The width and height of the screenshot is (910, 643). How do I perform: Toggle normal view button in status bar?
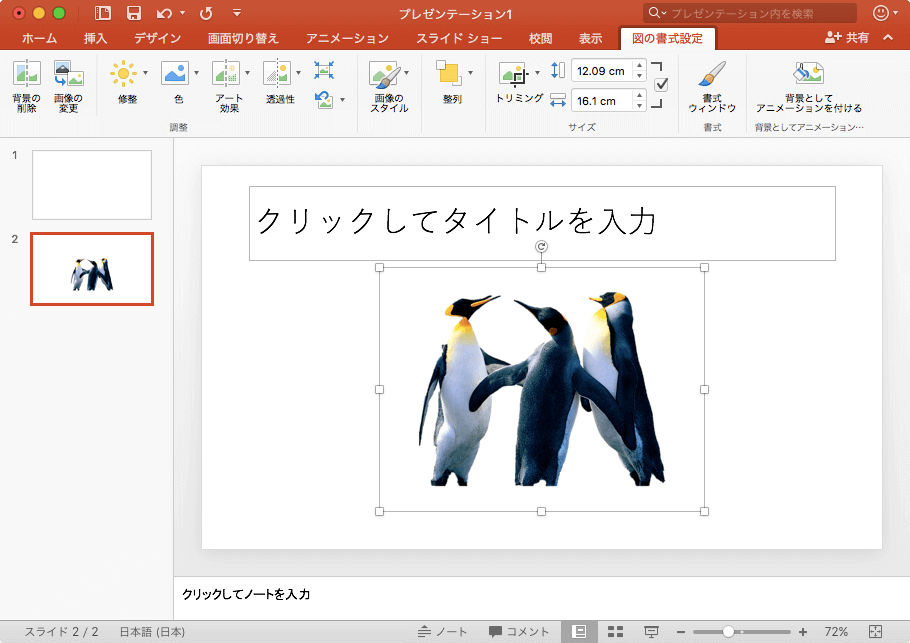tap(579, 632)
